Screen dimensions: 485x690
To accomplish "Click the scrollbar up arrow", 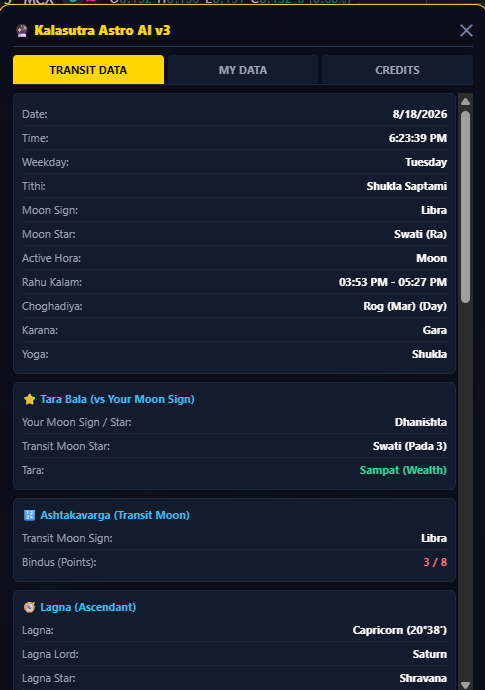I will coord(465,102).
